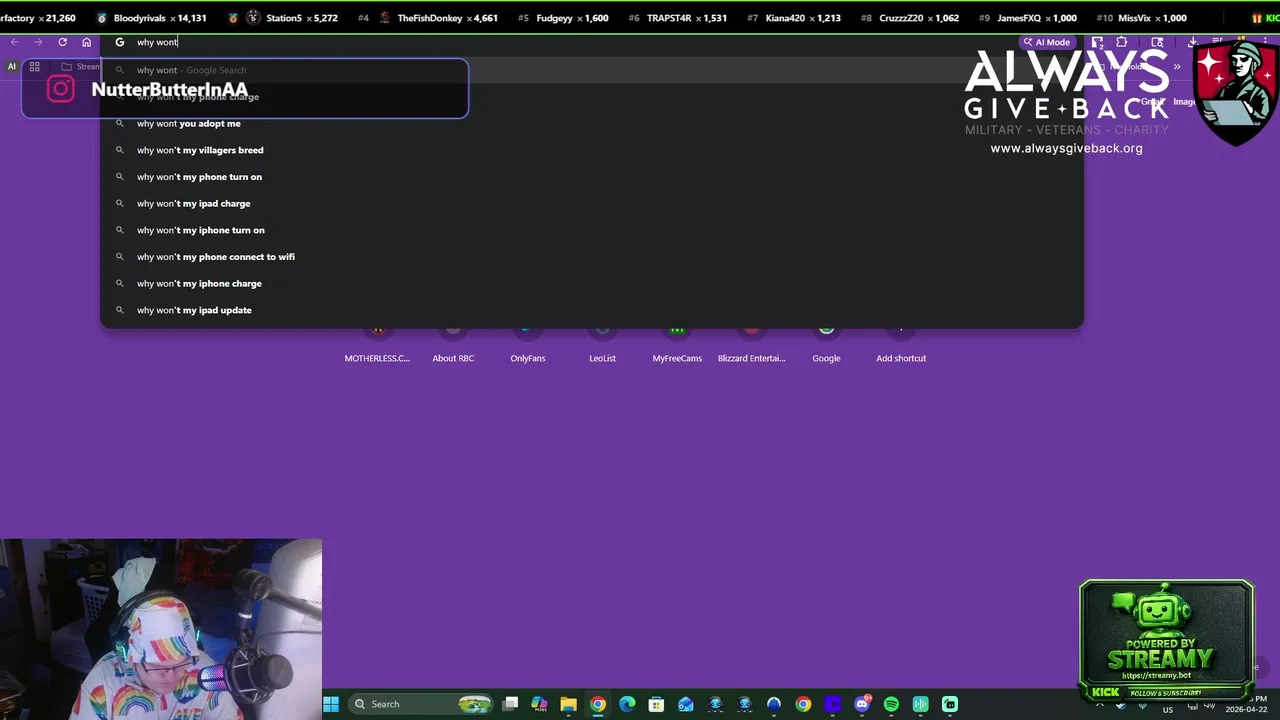The width and height of the screenshot is (1280, 720).
Task: Open File Explorer from taskbar
Action: [568, 704]
